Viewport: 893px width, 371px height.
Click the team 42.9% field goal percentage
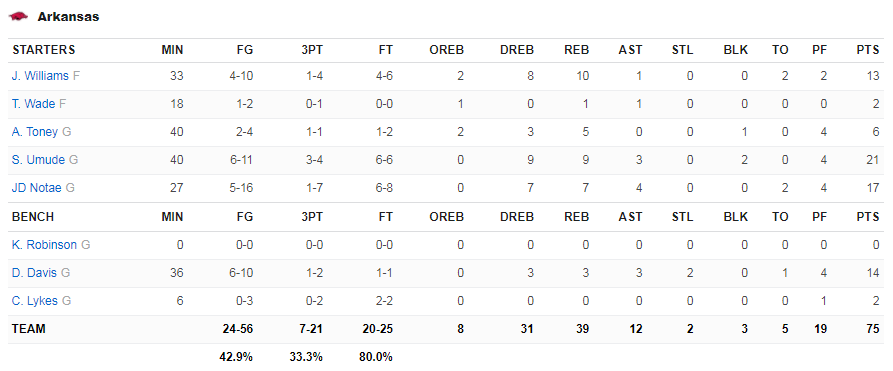[236, 357]
